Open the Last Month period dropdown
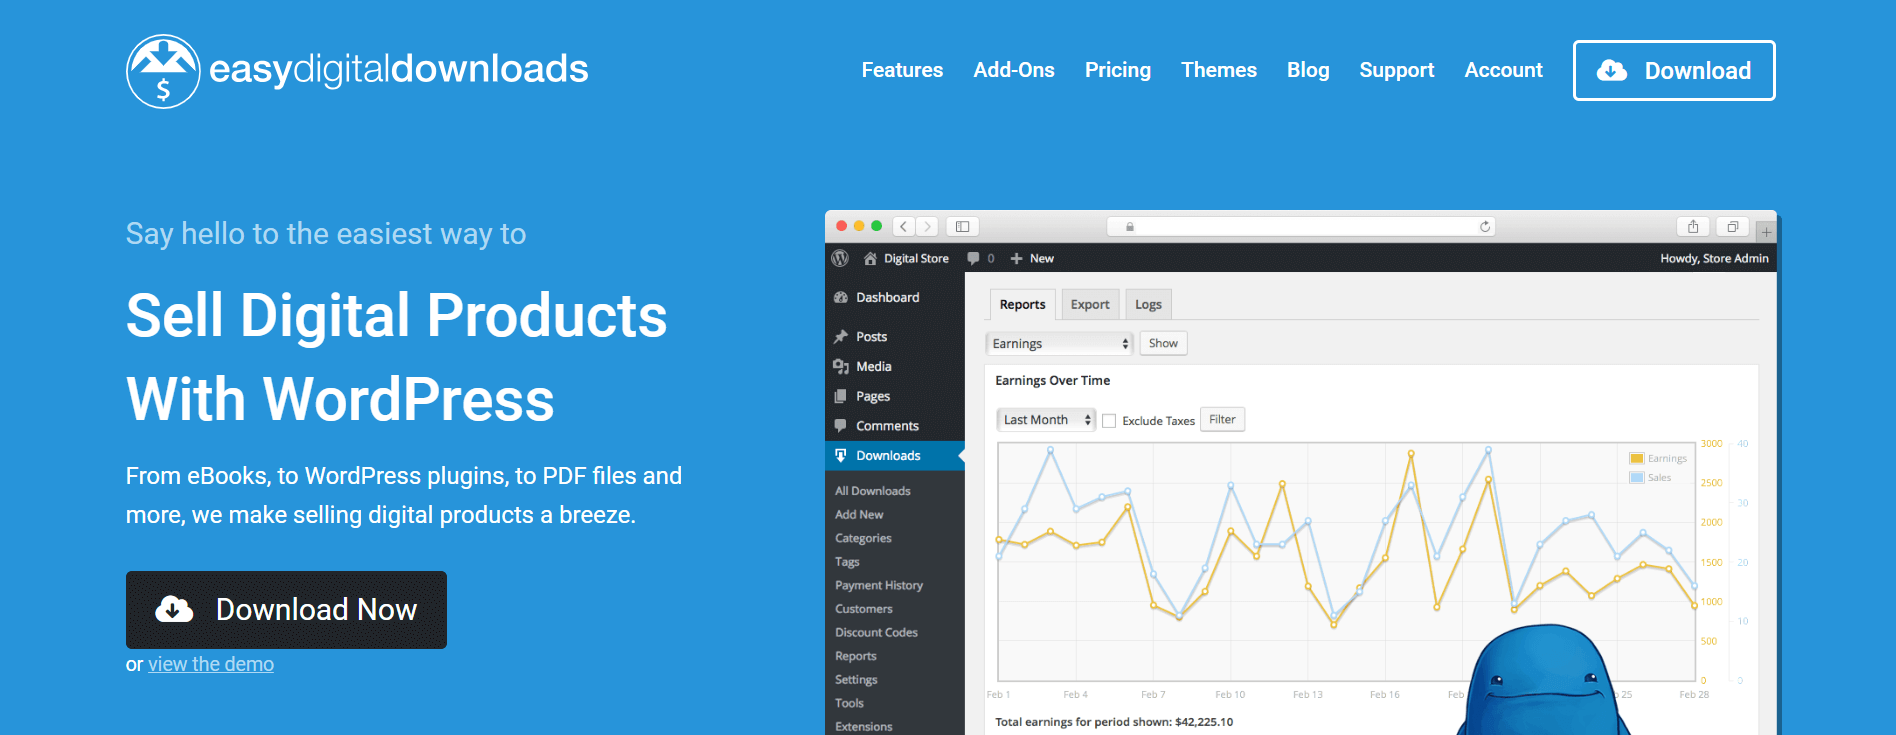This screenshot has width=1896, height=735. point(1046,420)
